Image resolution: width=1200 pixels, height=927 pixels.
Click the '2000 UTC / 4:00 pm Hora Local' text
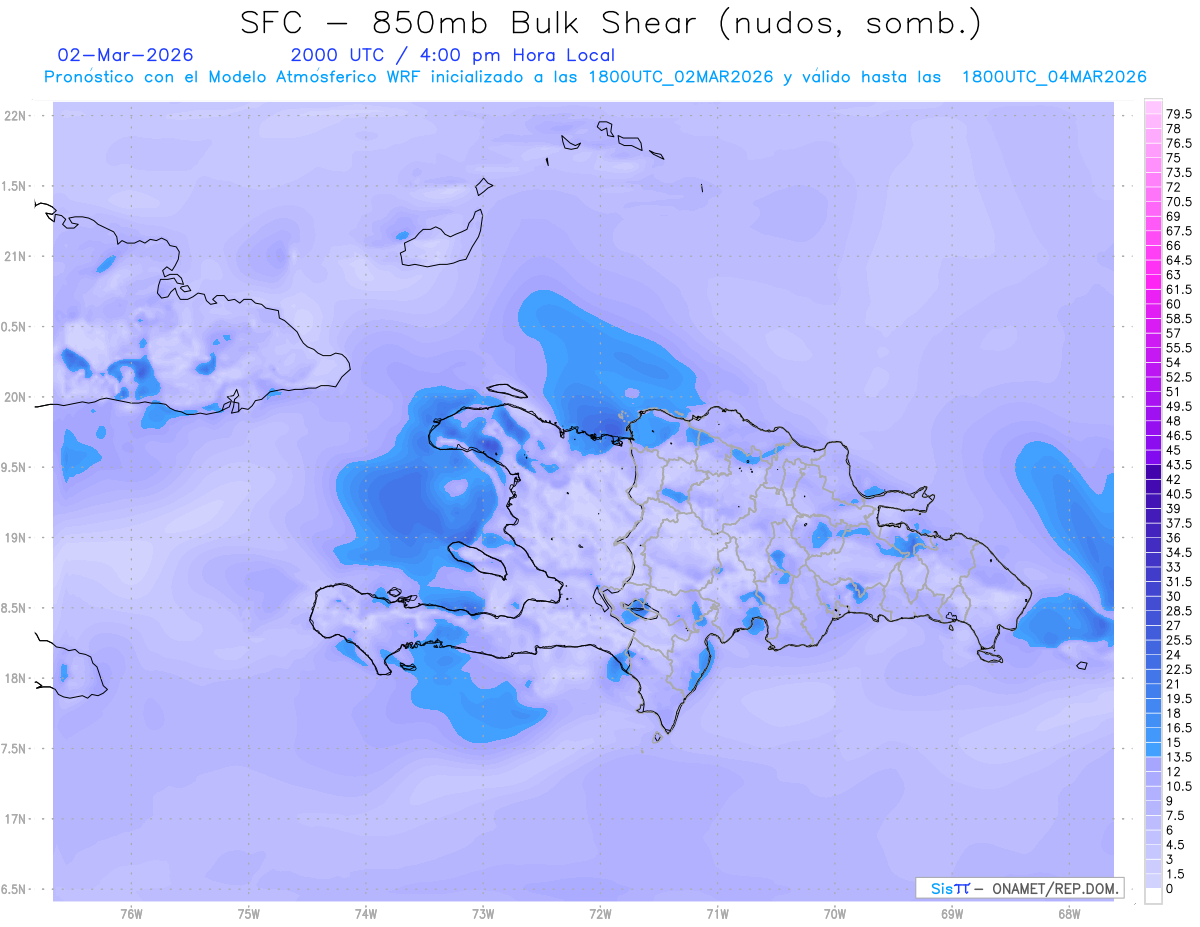pyautogui.click(x=453, y=56)
